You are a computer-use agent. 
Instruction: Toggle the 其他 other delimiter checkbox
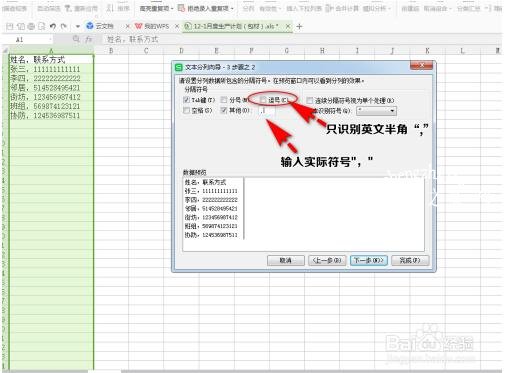click(224, 110)
